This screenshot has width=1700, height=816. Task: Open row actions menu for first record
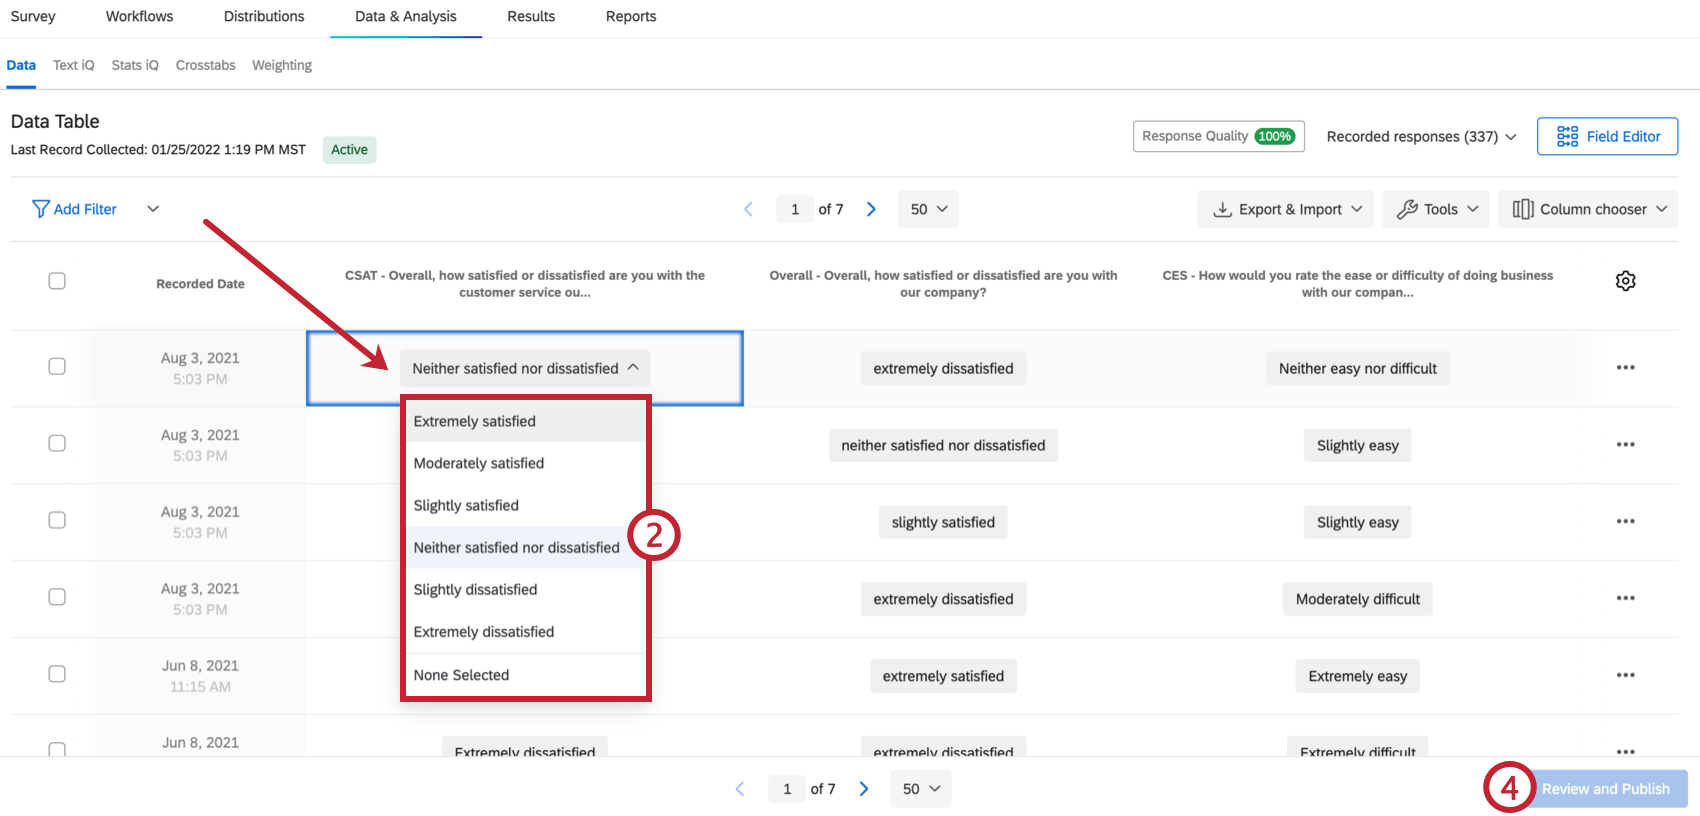click(x=1625, y=368)
